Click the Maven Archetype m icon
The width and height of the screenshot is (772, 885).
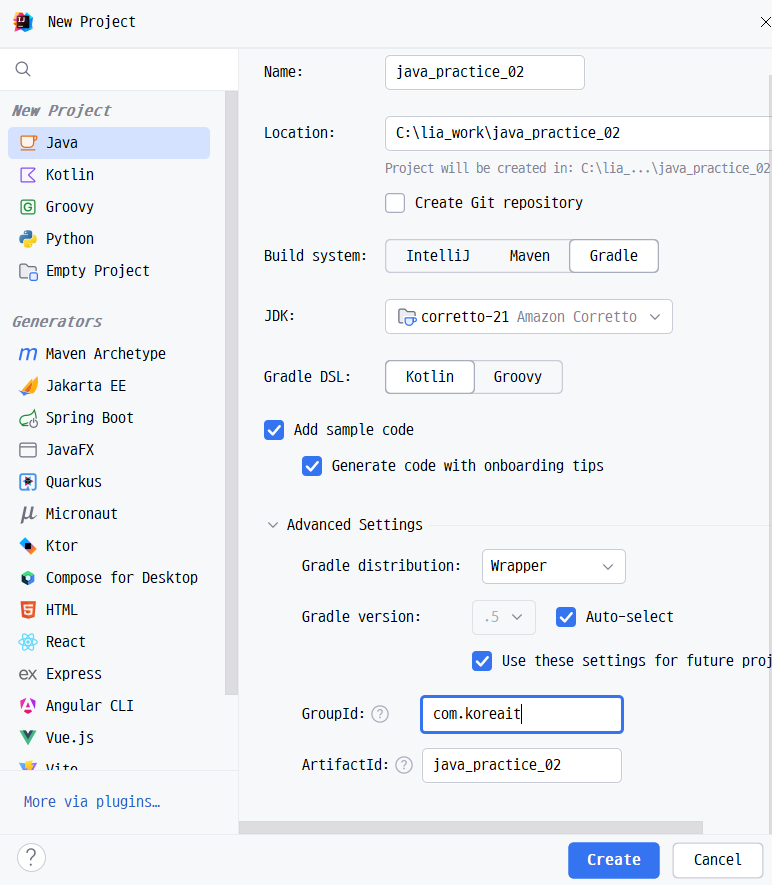pos(28,354)
